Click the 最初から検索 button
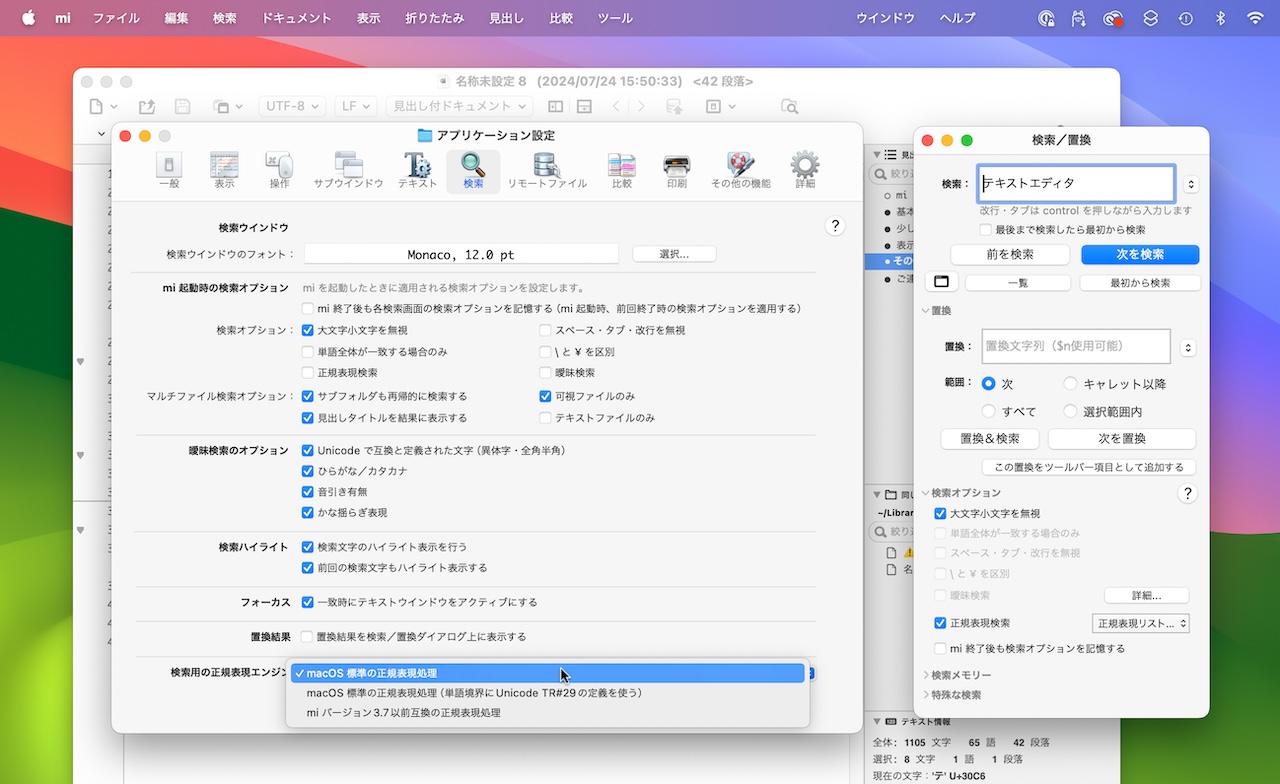 coord(1140,283)
